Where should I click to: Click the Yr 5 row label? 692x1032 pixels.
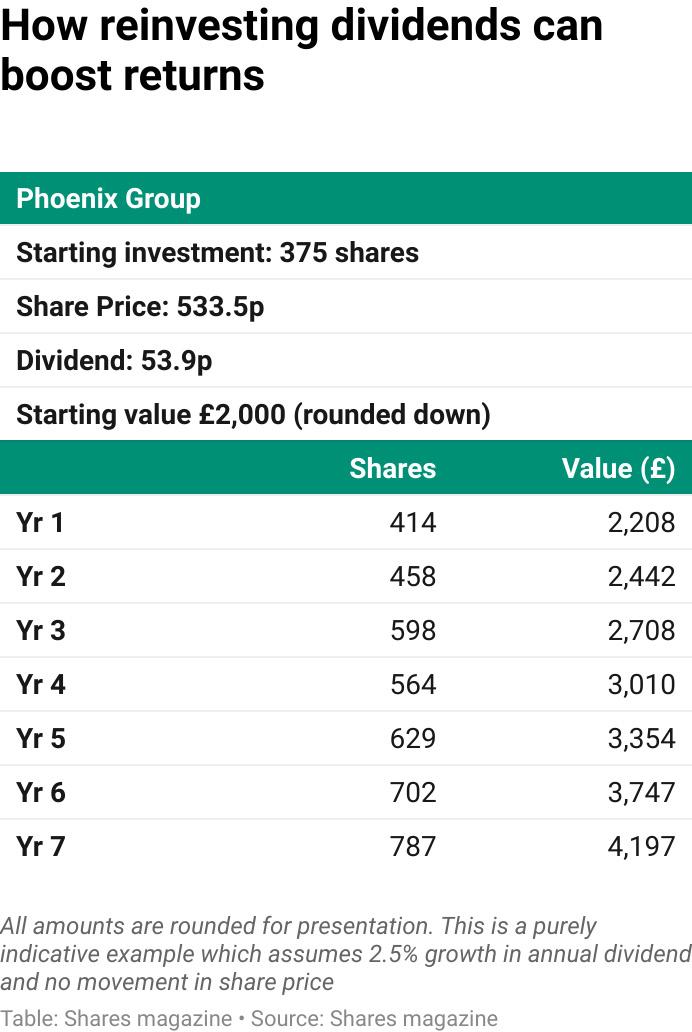click(40, 738)
